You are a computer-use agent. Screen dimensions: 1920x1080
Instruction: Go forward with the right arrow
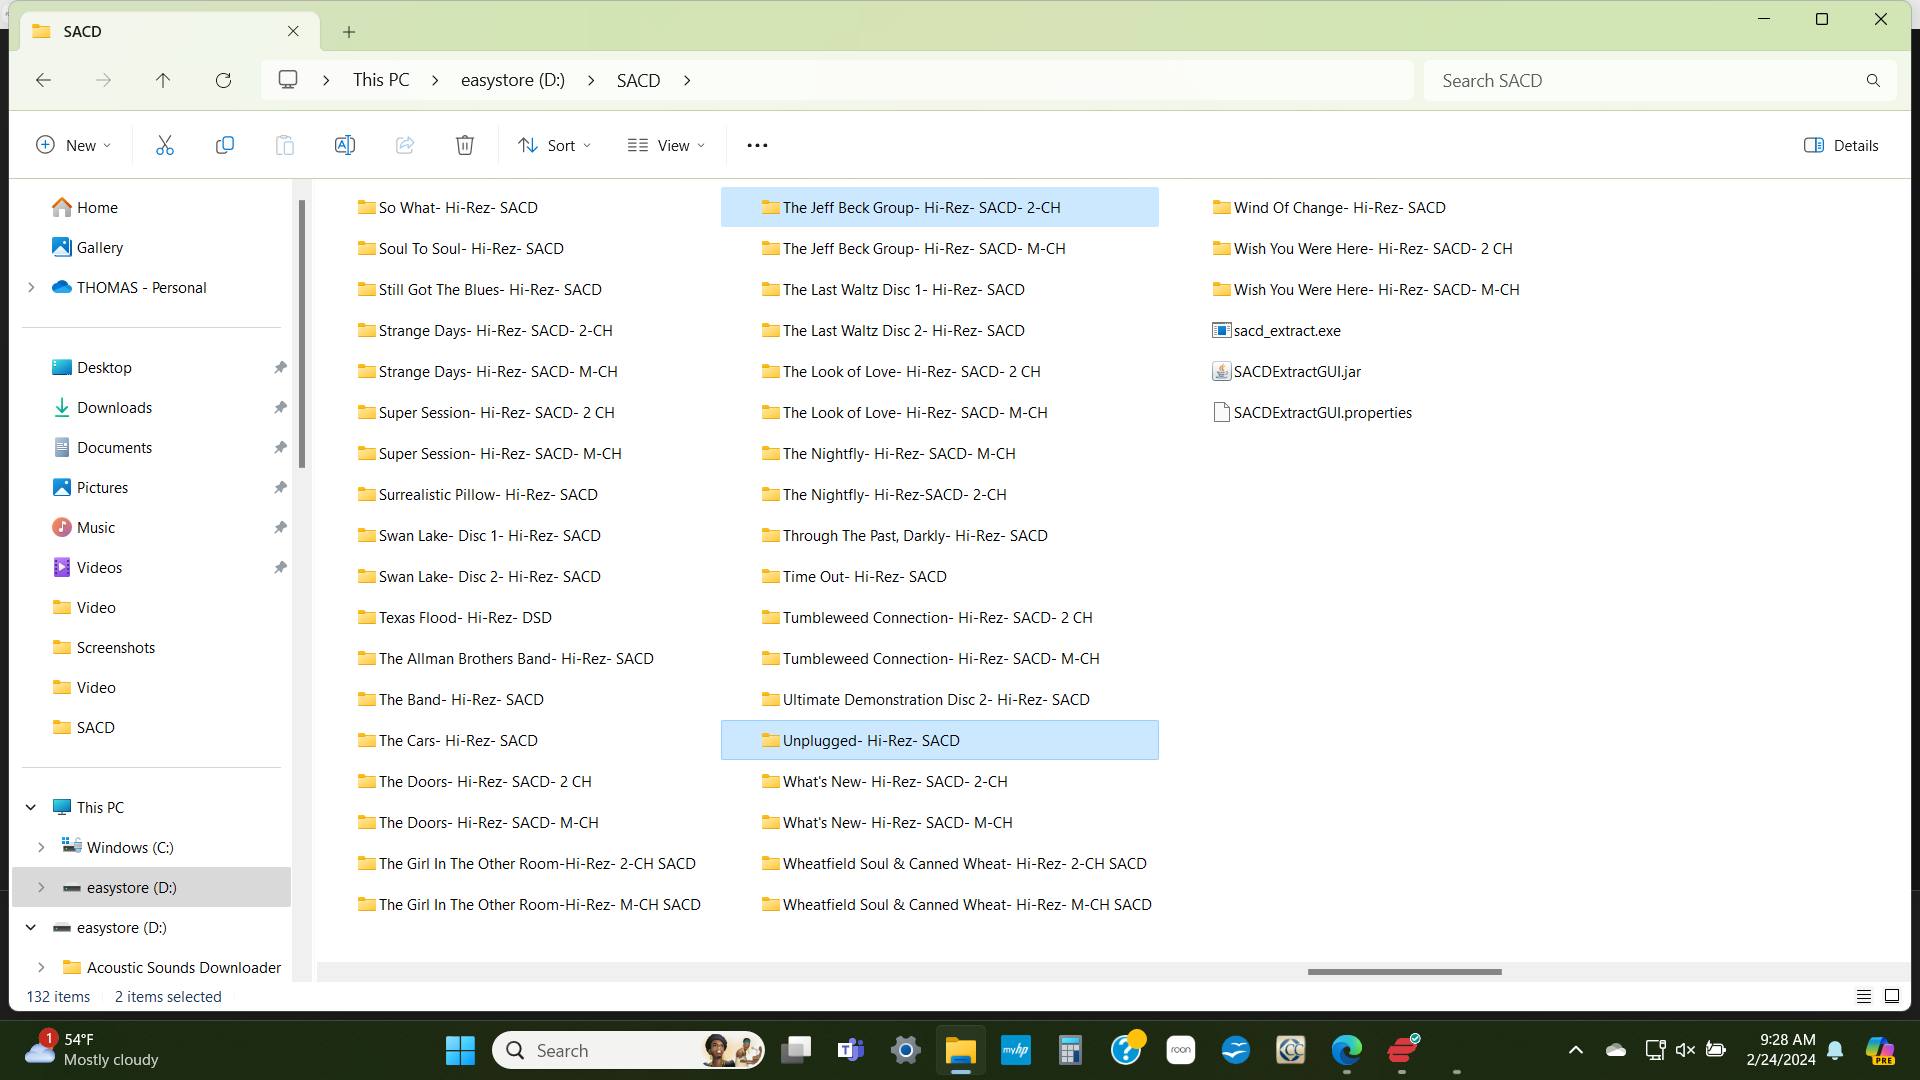(x=103, y=80)
